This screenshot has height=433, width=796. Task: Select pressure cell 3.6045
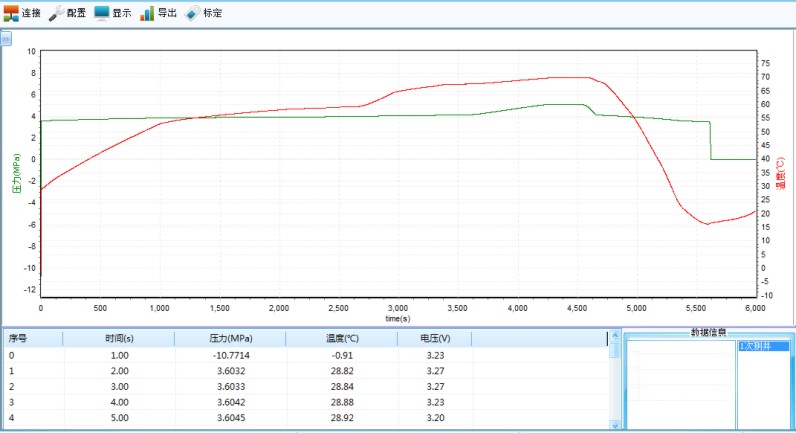tap(231, 418)
